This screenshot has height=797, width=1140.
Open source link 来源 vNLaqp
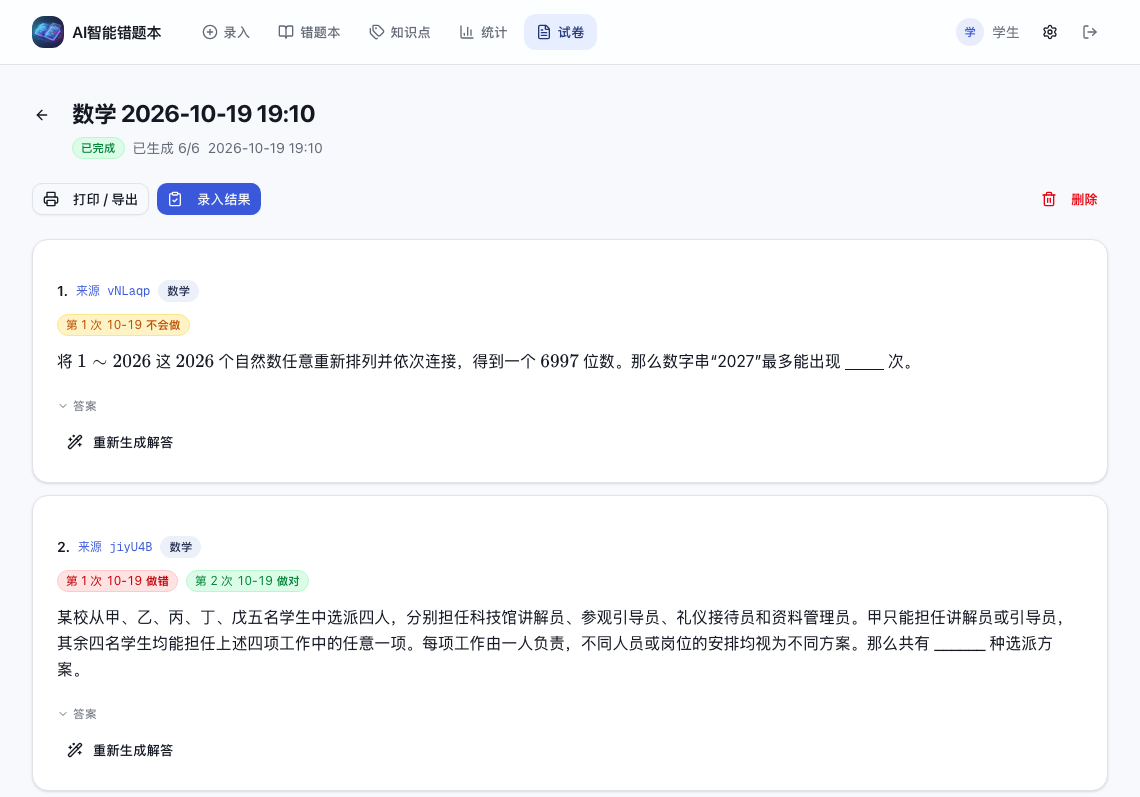point(113,291)
